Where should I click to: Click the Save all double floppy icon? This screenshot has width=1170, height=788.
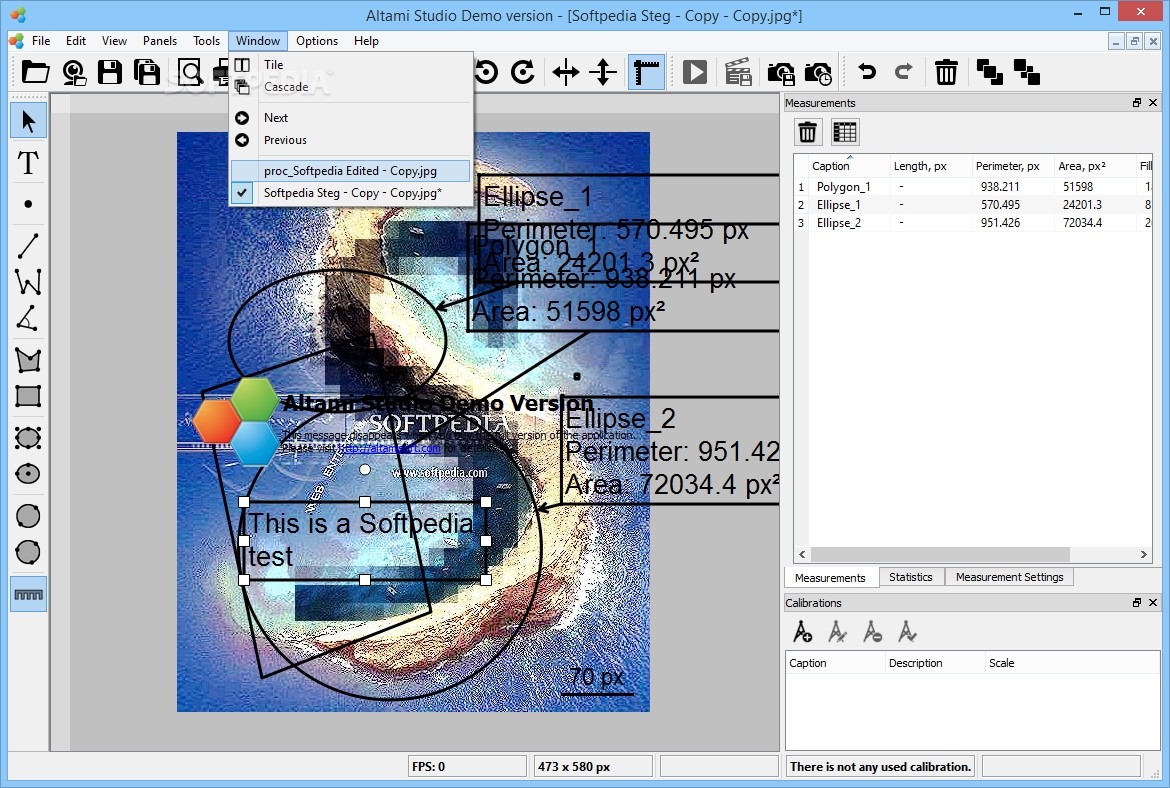(x=147, y=72)
